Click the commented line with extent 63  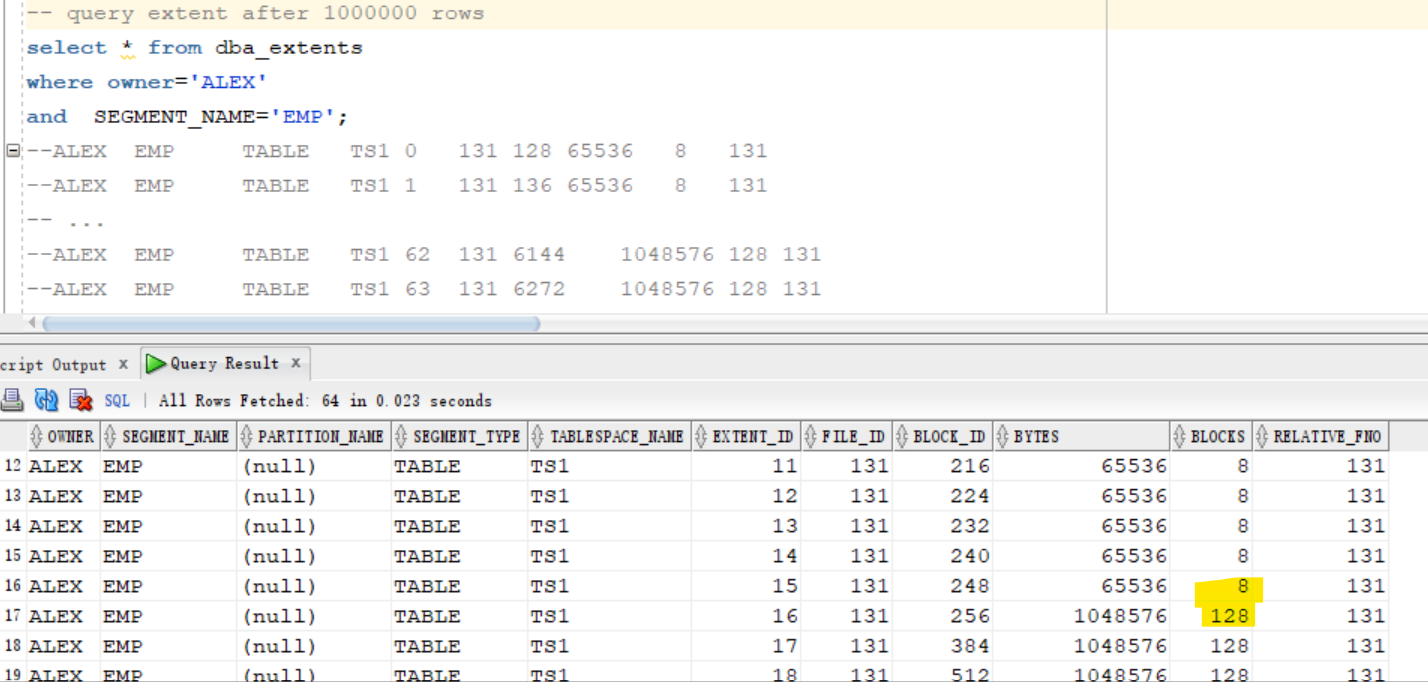[424, 289]
